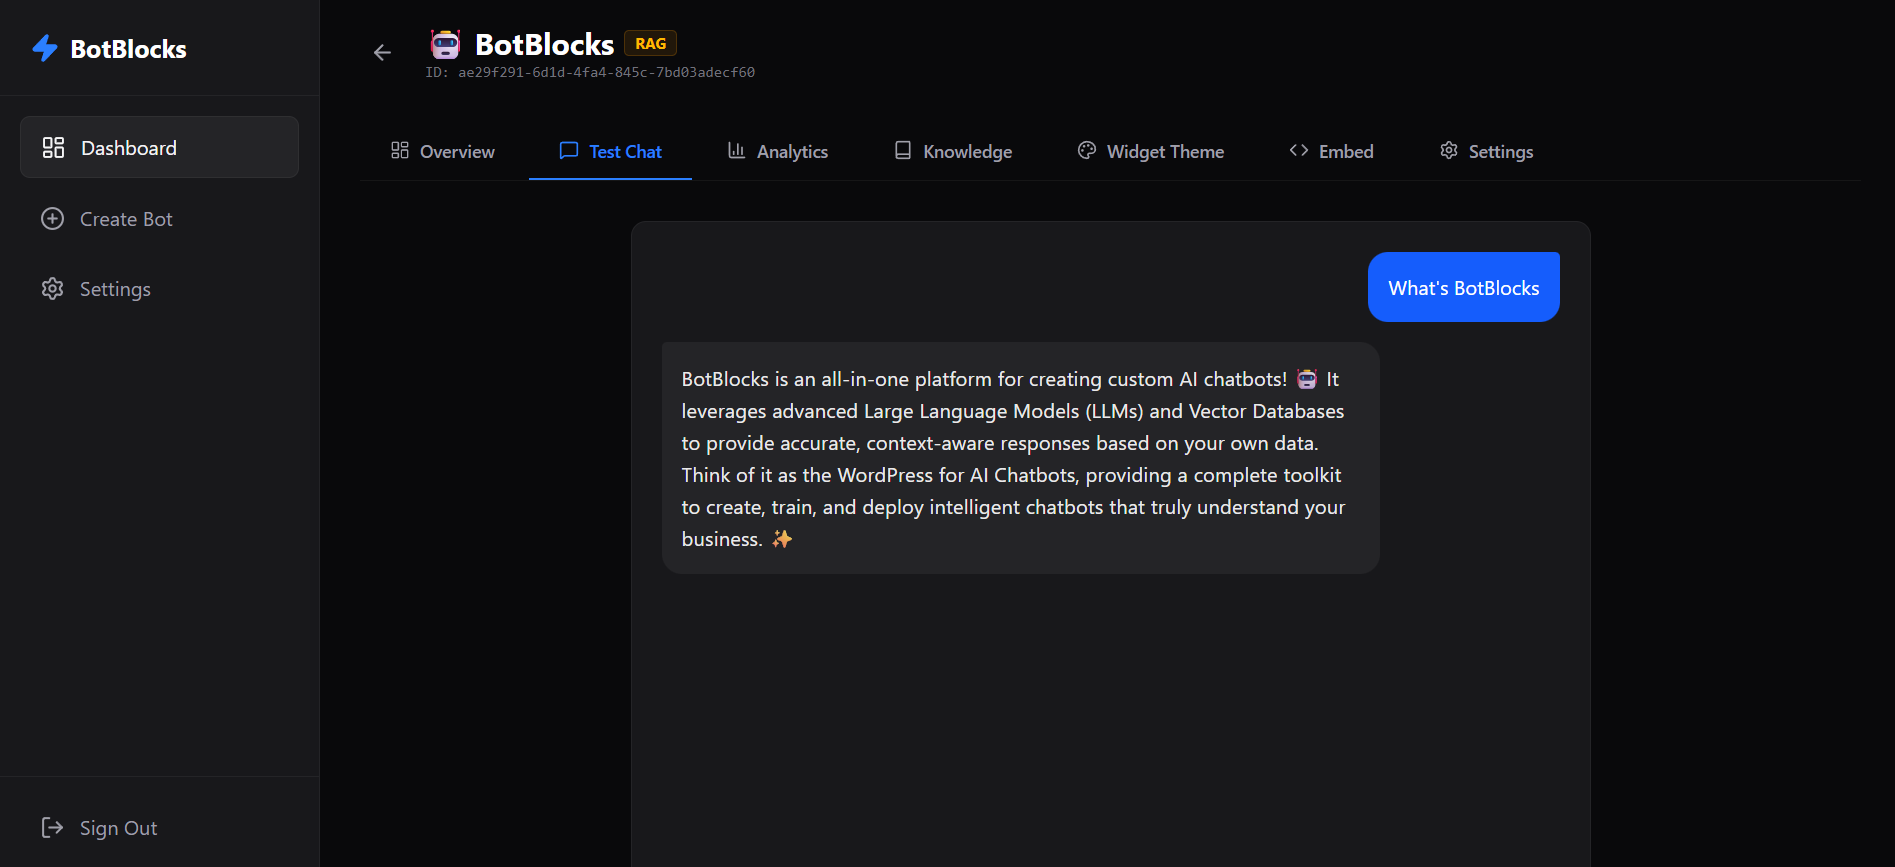Click the robot emoji in the bot reply
Image resolution: width=1895 pixels, height=867 pixels.
click(1307, 379)
